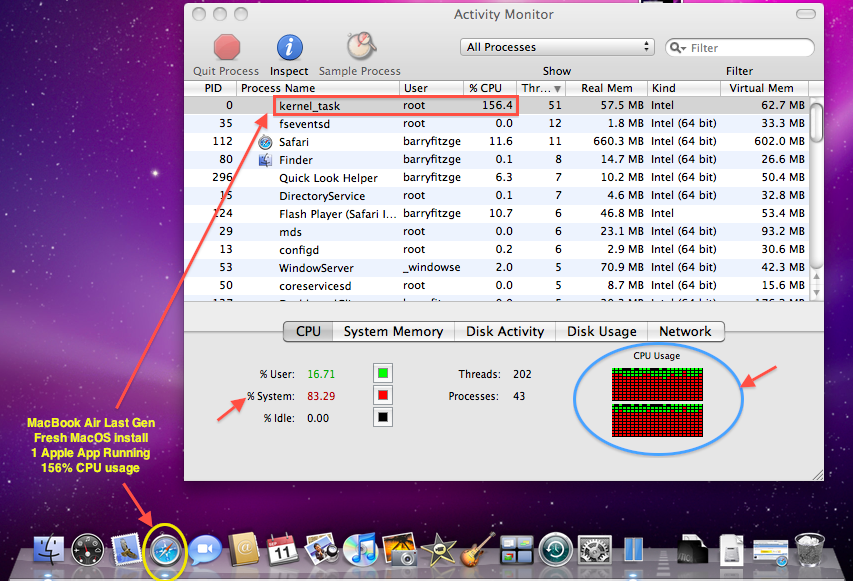
Task: Click the Quit Process label
Action: 226,71
